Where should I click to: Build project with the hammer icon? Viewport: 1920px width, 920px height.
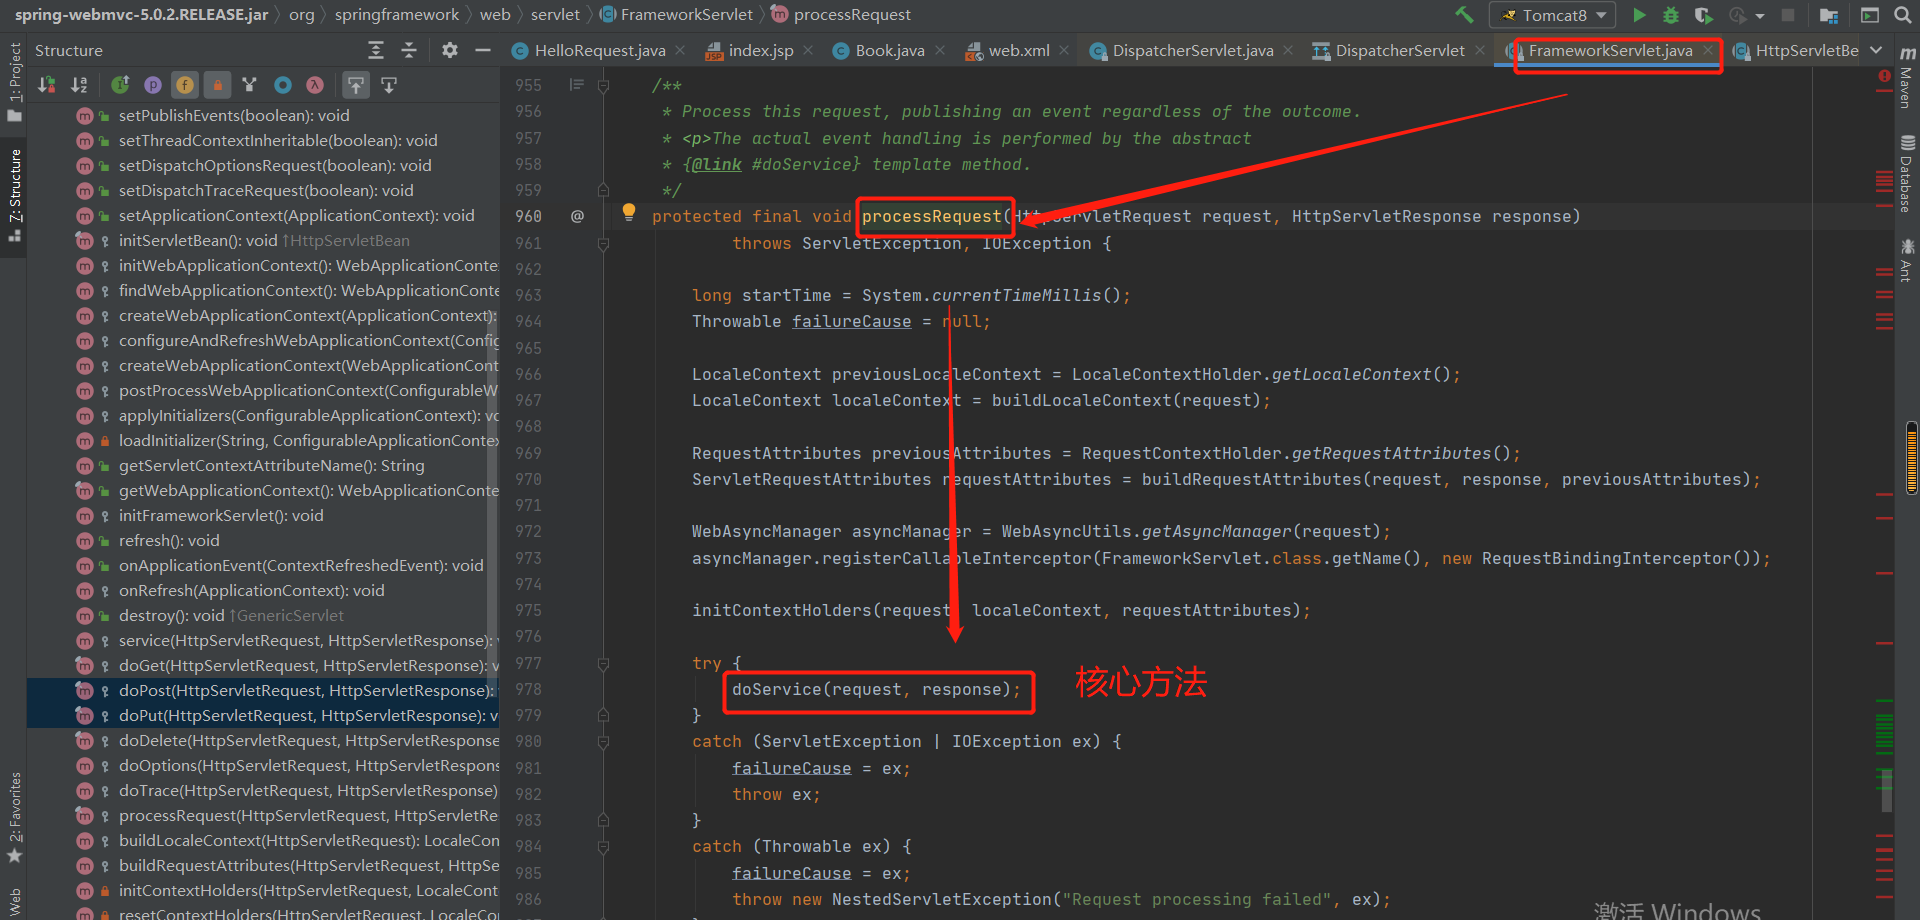[1464, 15]
